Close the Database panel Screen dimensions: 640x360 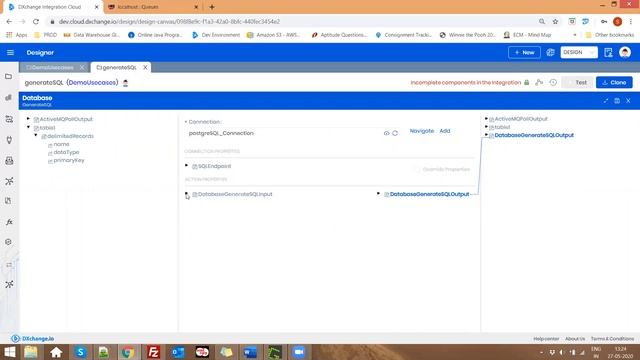[628, 100]
